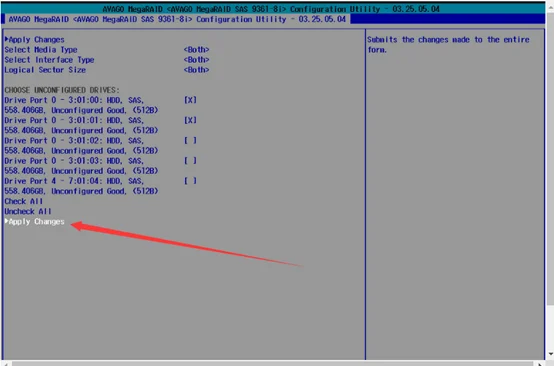Open Logical Sector Size <Both> option

(x=196, y=70)
